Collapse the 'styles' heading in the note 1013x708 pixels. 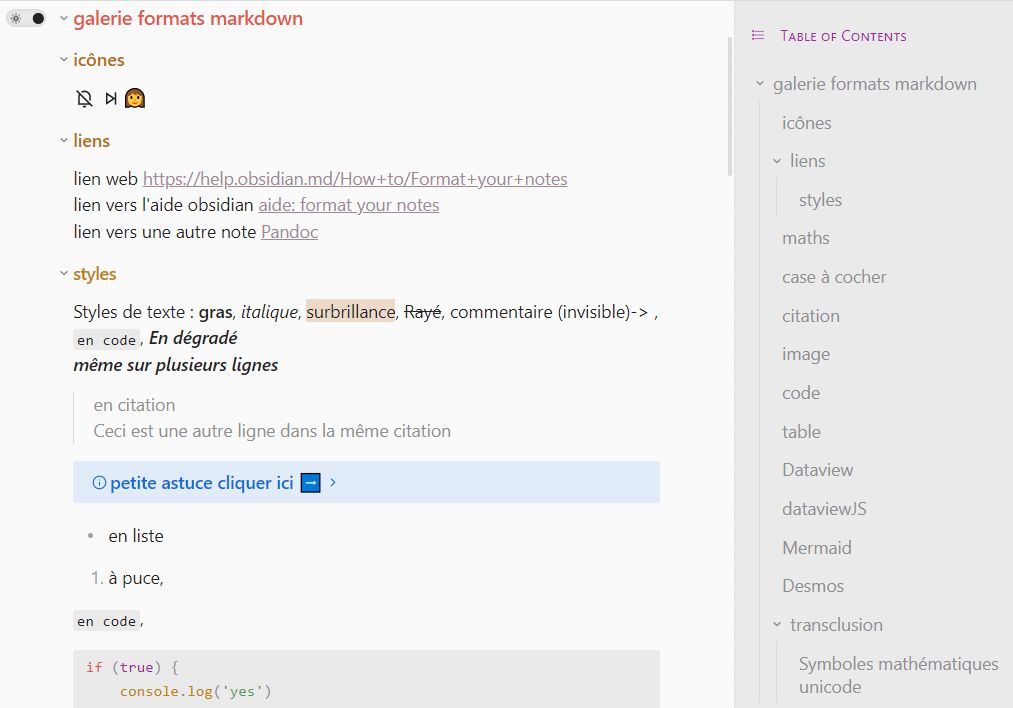(x=63, y=273)
